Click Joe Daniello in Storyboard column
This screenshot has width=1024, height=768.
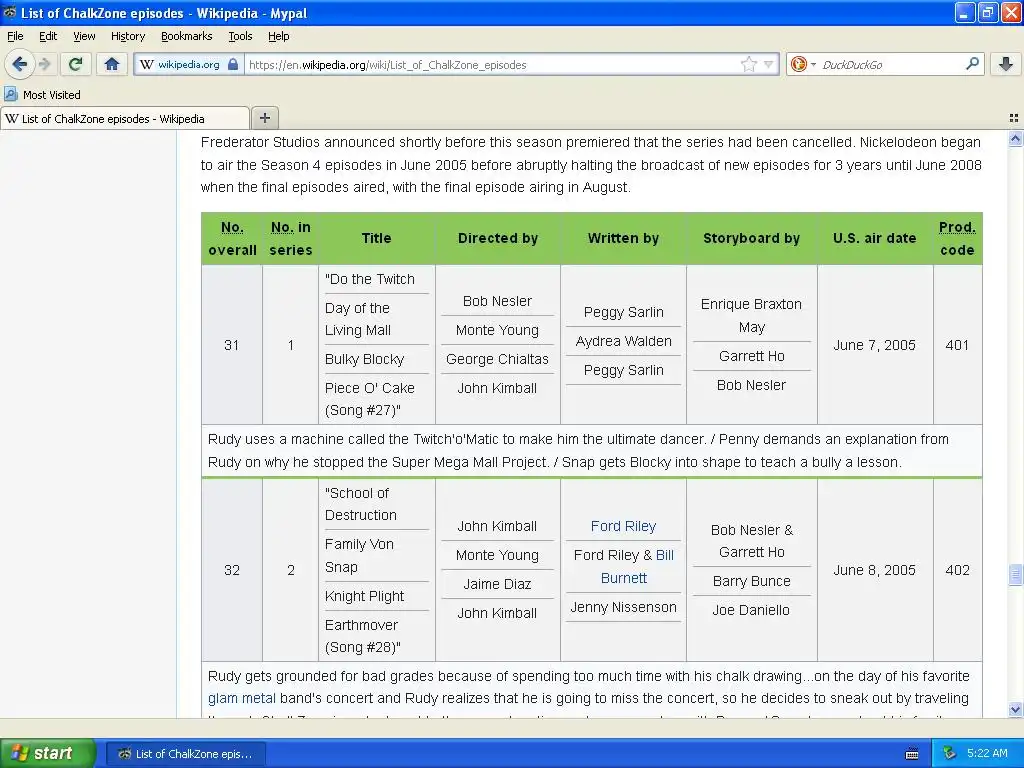751,610
